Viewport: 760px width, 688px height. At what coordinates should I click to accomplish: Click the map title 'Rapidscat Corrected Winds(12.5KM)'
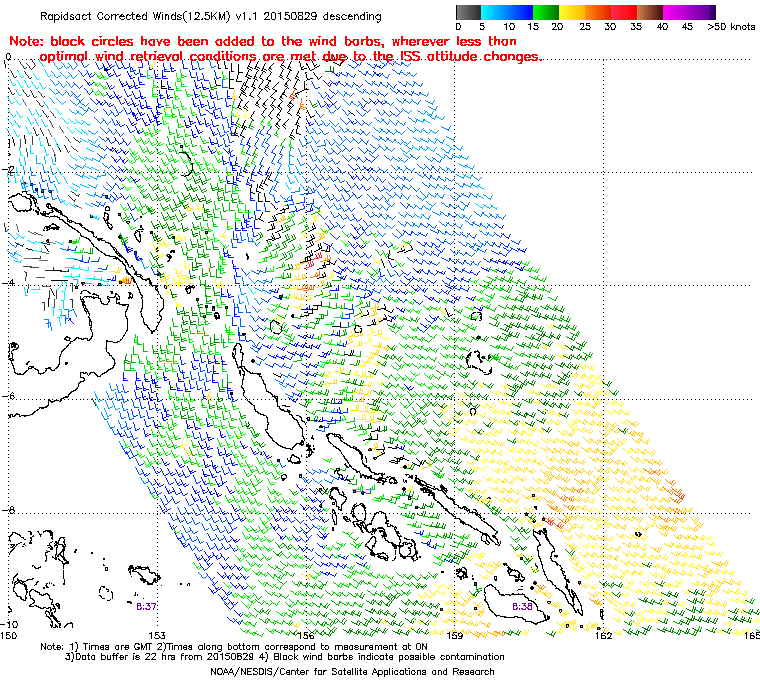tap(135, 16)
